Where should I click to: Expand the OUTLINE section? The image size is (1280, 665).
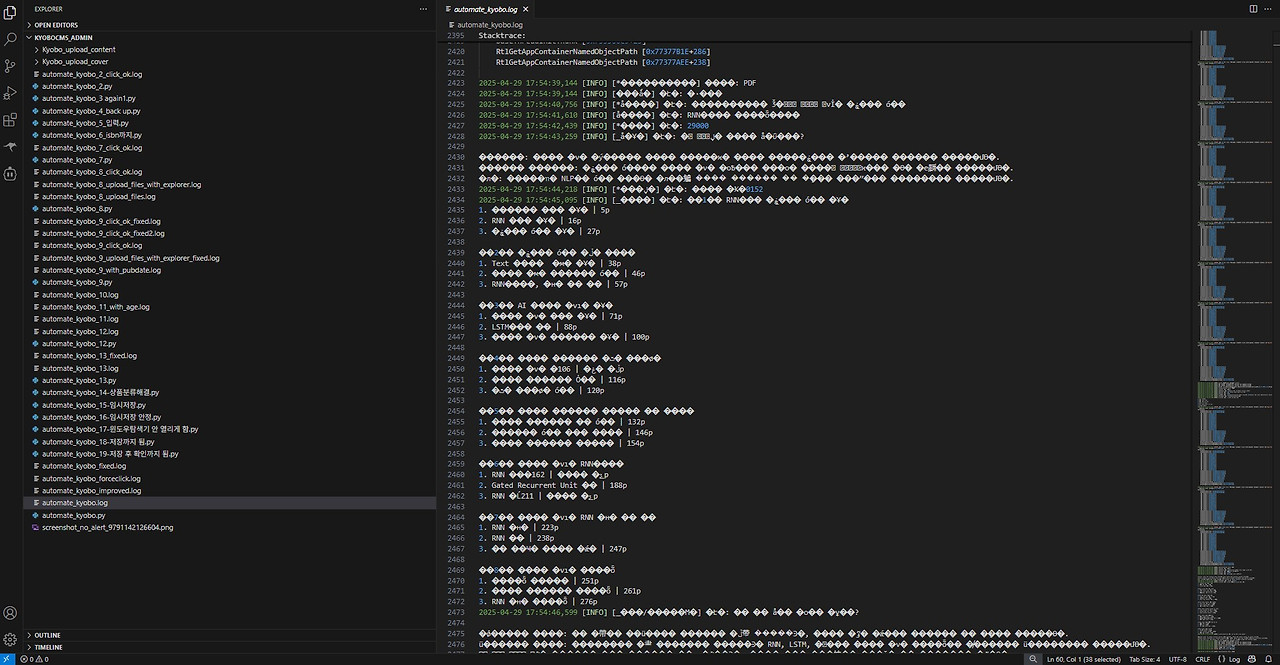(x=229, y=635)
